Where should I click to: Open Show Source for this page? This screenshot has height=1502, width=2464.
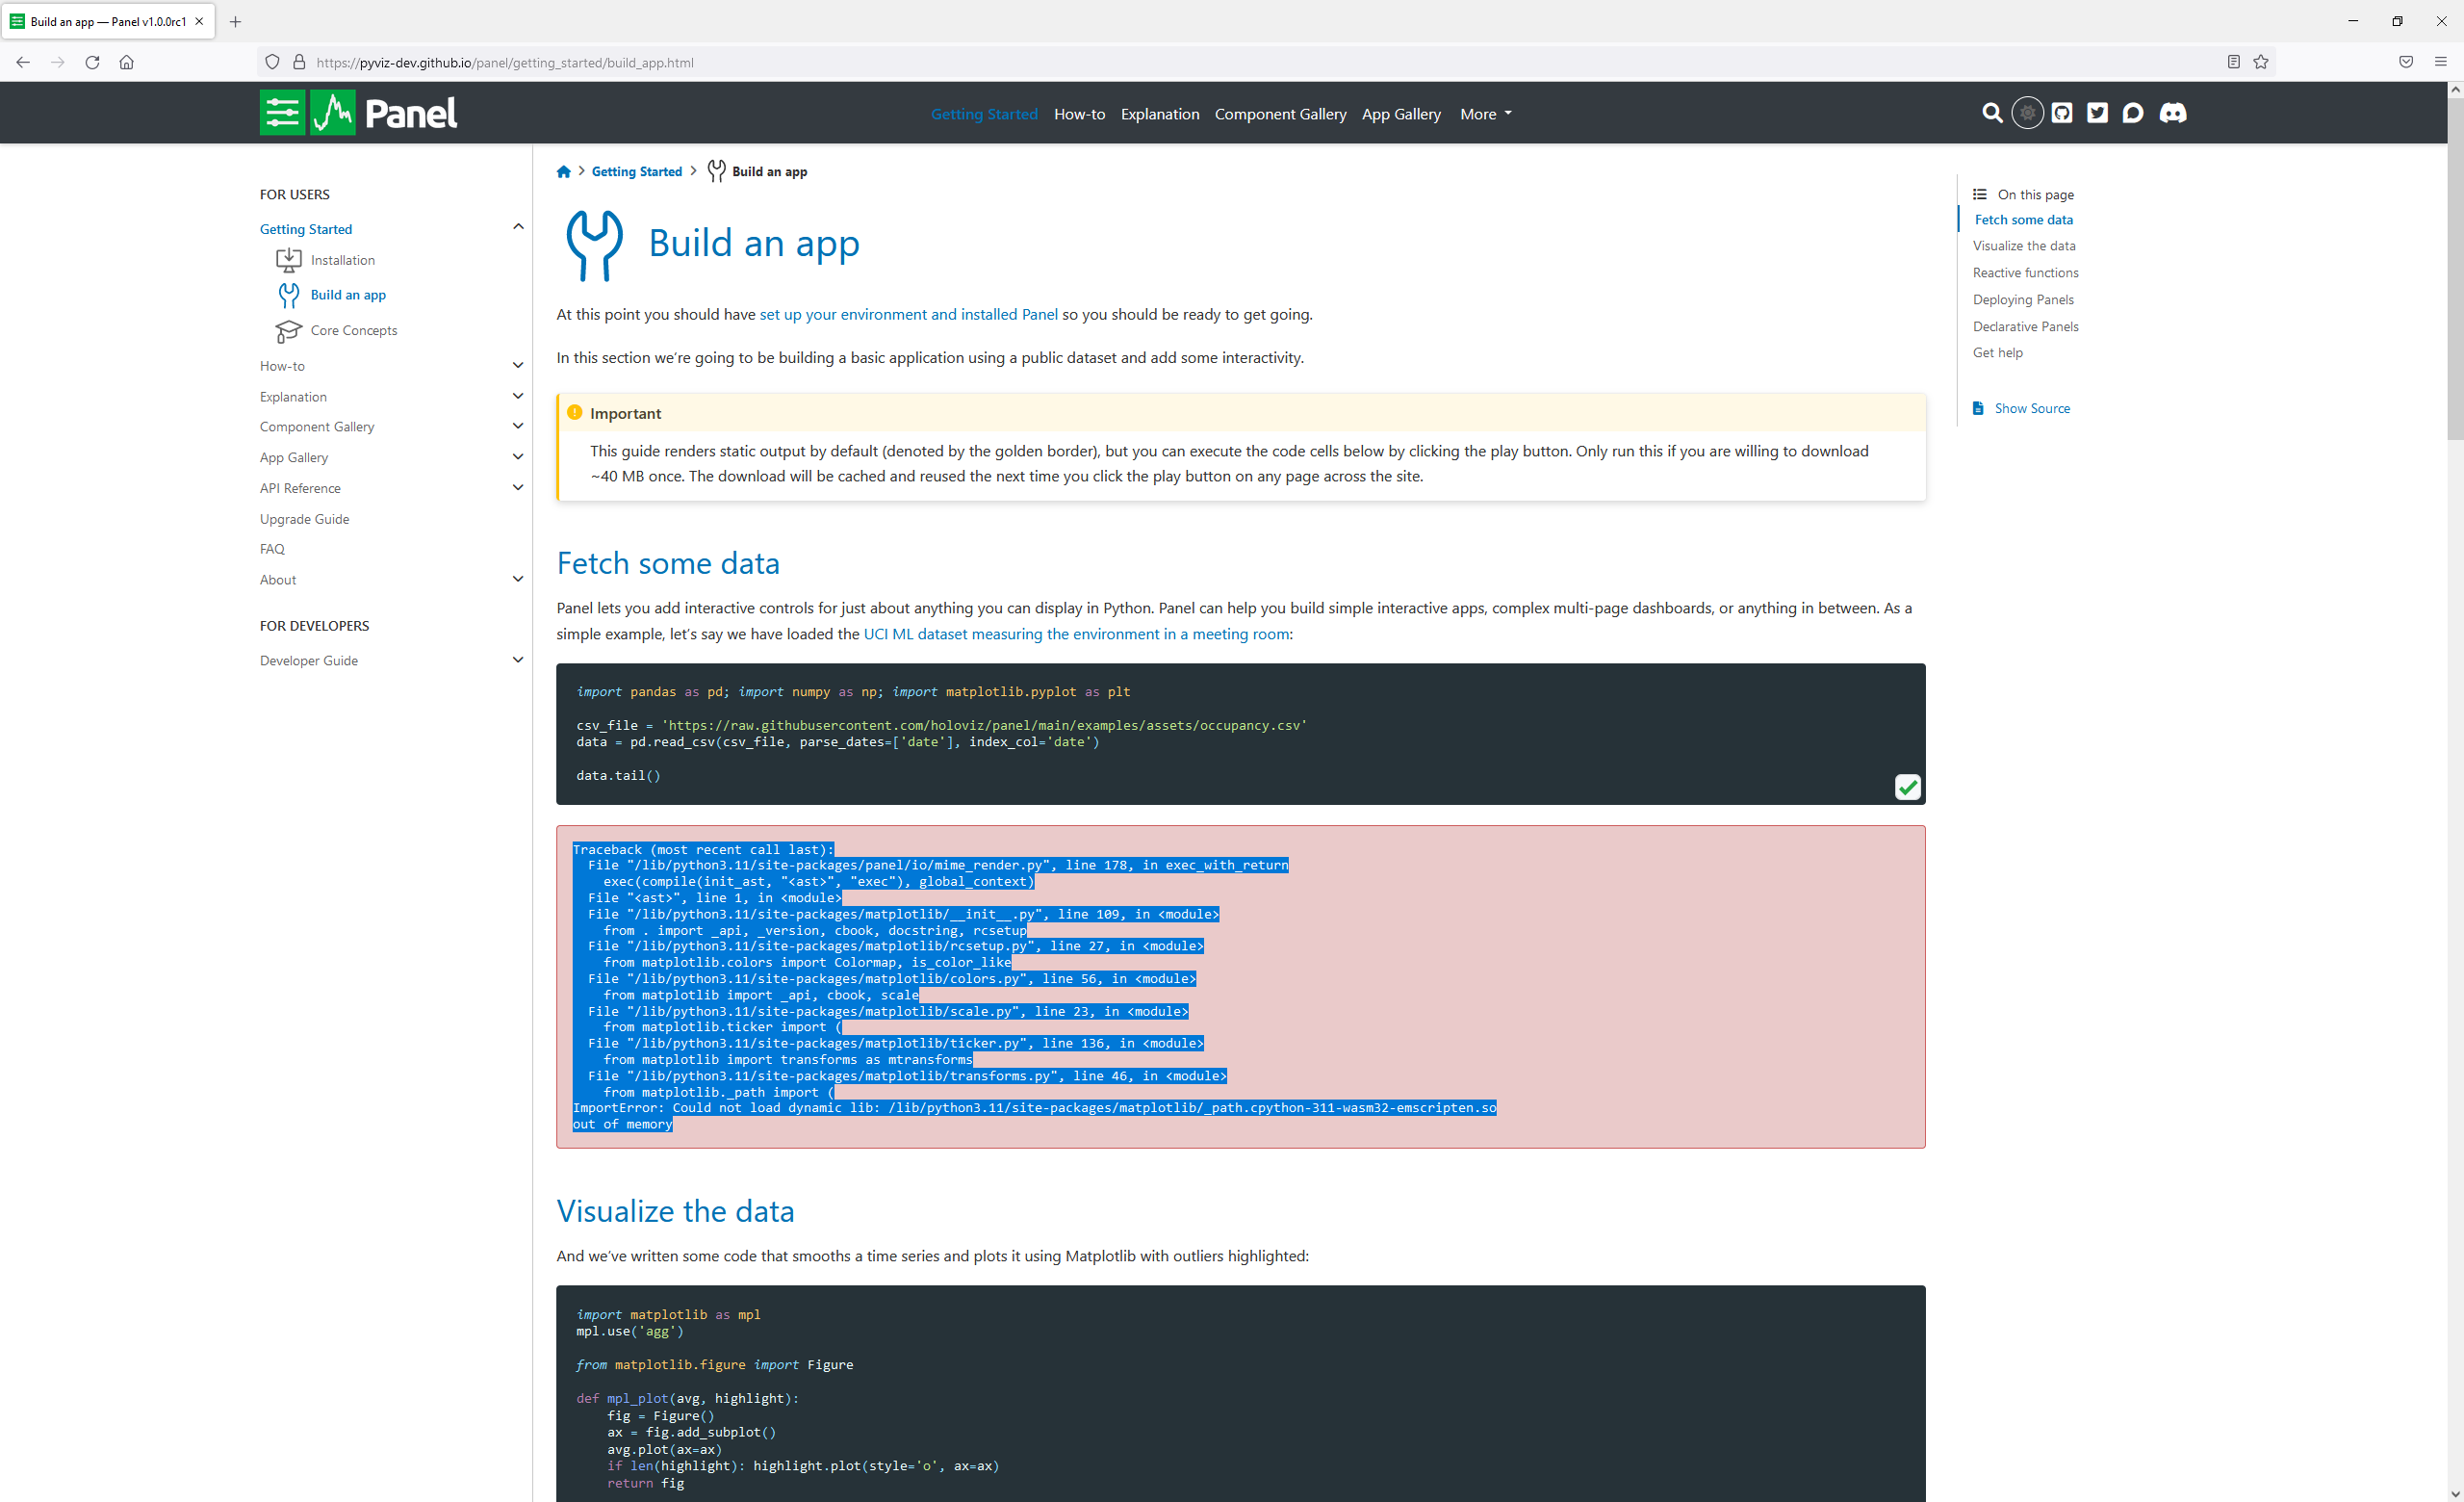pyautogui.click(x=2031, y=408)
